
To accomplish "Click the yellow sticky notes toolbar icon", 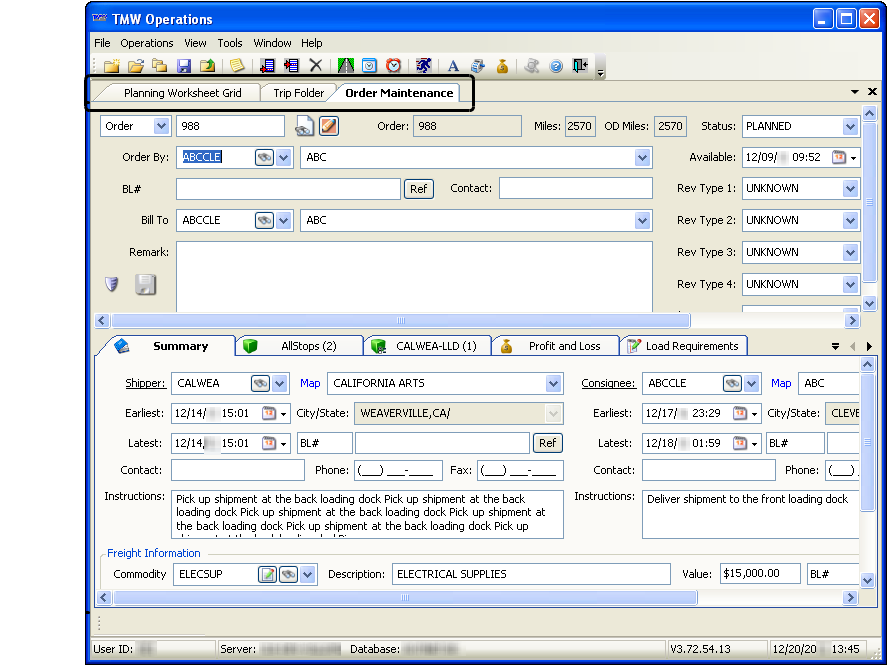I will pyautogui.click(x=236, y=66).
